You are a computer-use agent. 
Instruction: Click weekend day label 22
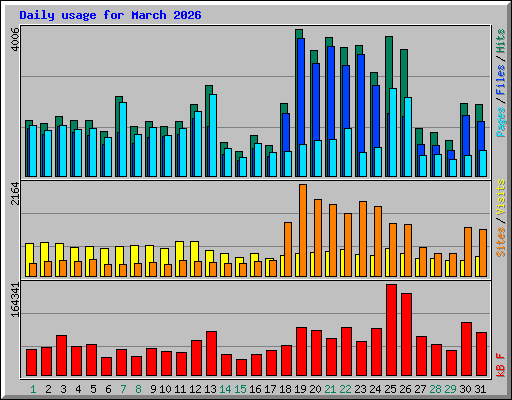345,389
